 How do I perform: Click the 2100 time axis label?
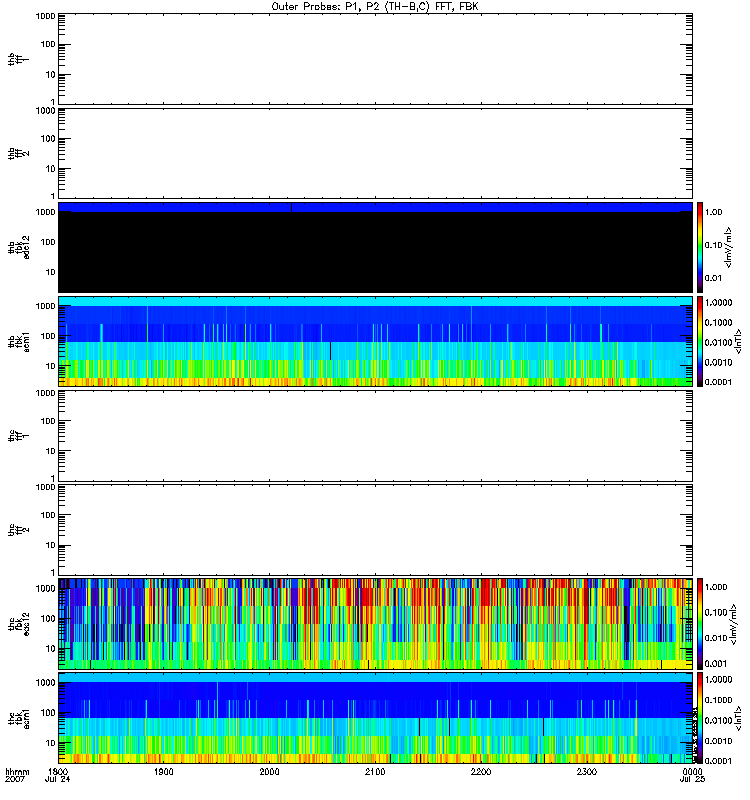click(x=375, y=772)
